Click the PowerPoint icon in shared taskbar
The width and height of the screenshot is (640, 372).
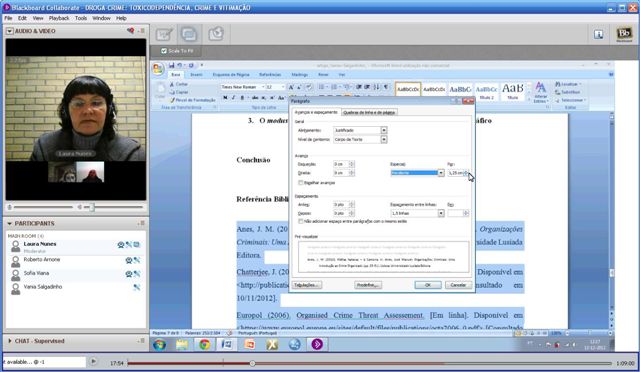coord(249,345)
